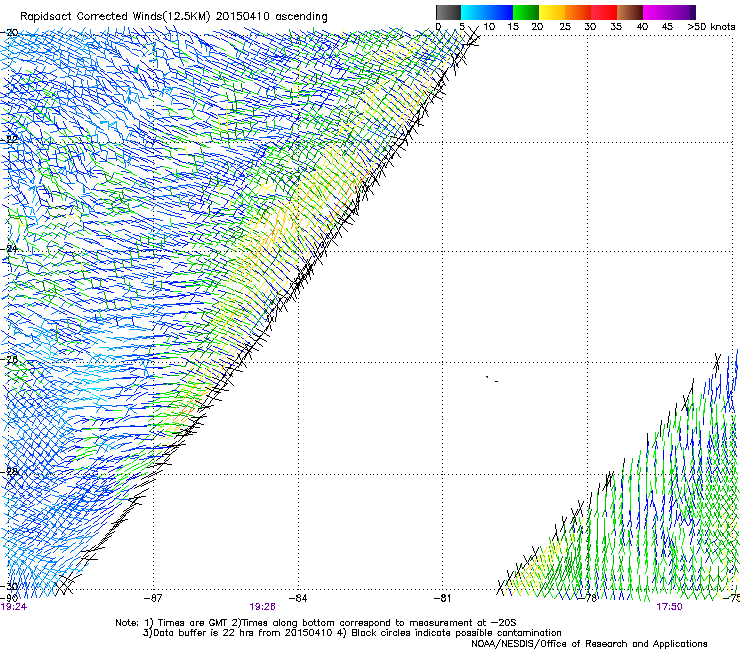740x650 pixels.
Task: Click the note line 'Times are GMT'
Action: pos(192,623)
